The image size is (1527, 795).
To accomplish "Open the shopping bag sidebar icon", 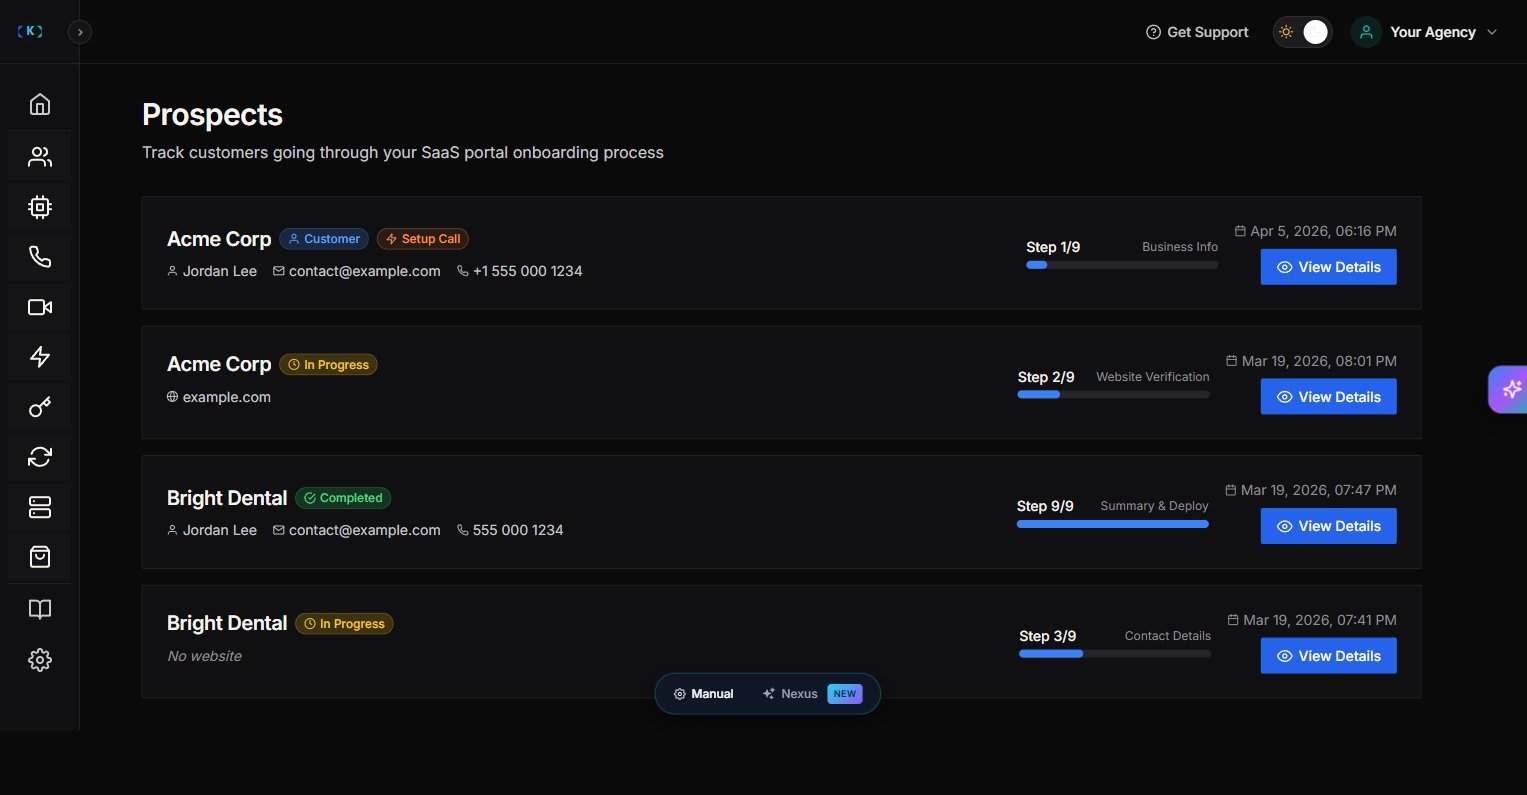I will coord(39,557).
